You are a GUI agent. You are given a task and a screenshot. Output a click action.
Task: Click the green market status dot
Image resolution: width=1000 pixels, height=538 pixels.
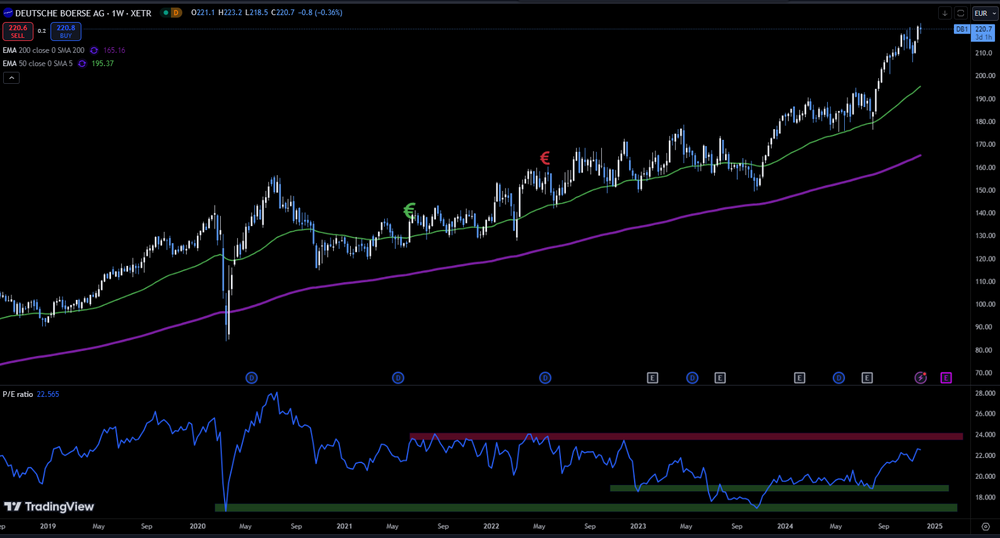[164, 13]
